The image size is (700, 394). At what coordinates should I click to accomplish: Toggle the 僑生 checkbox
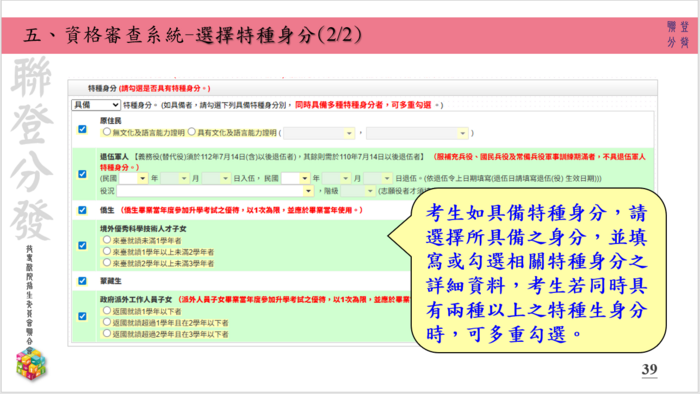[x=82, y=210]
